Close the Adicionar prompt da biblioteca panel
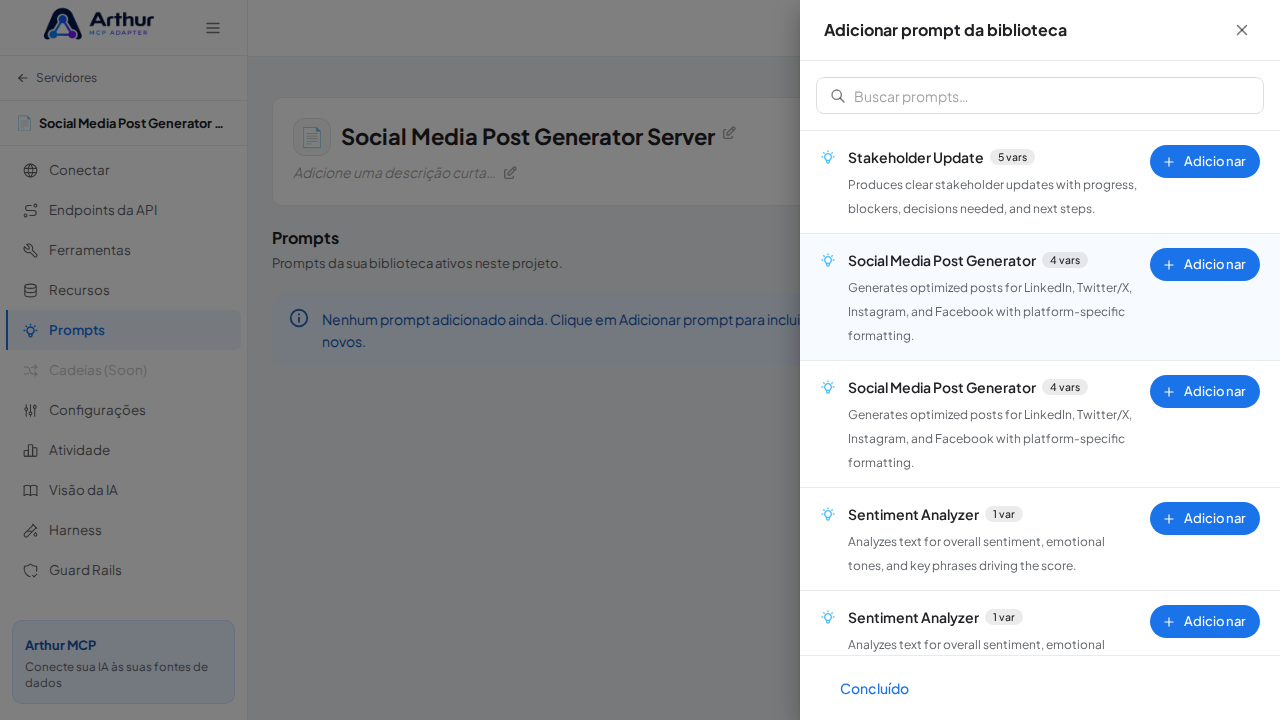Viewport: 1280px width, 720px height. (1242, 30)
